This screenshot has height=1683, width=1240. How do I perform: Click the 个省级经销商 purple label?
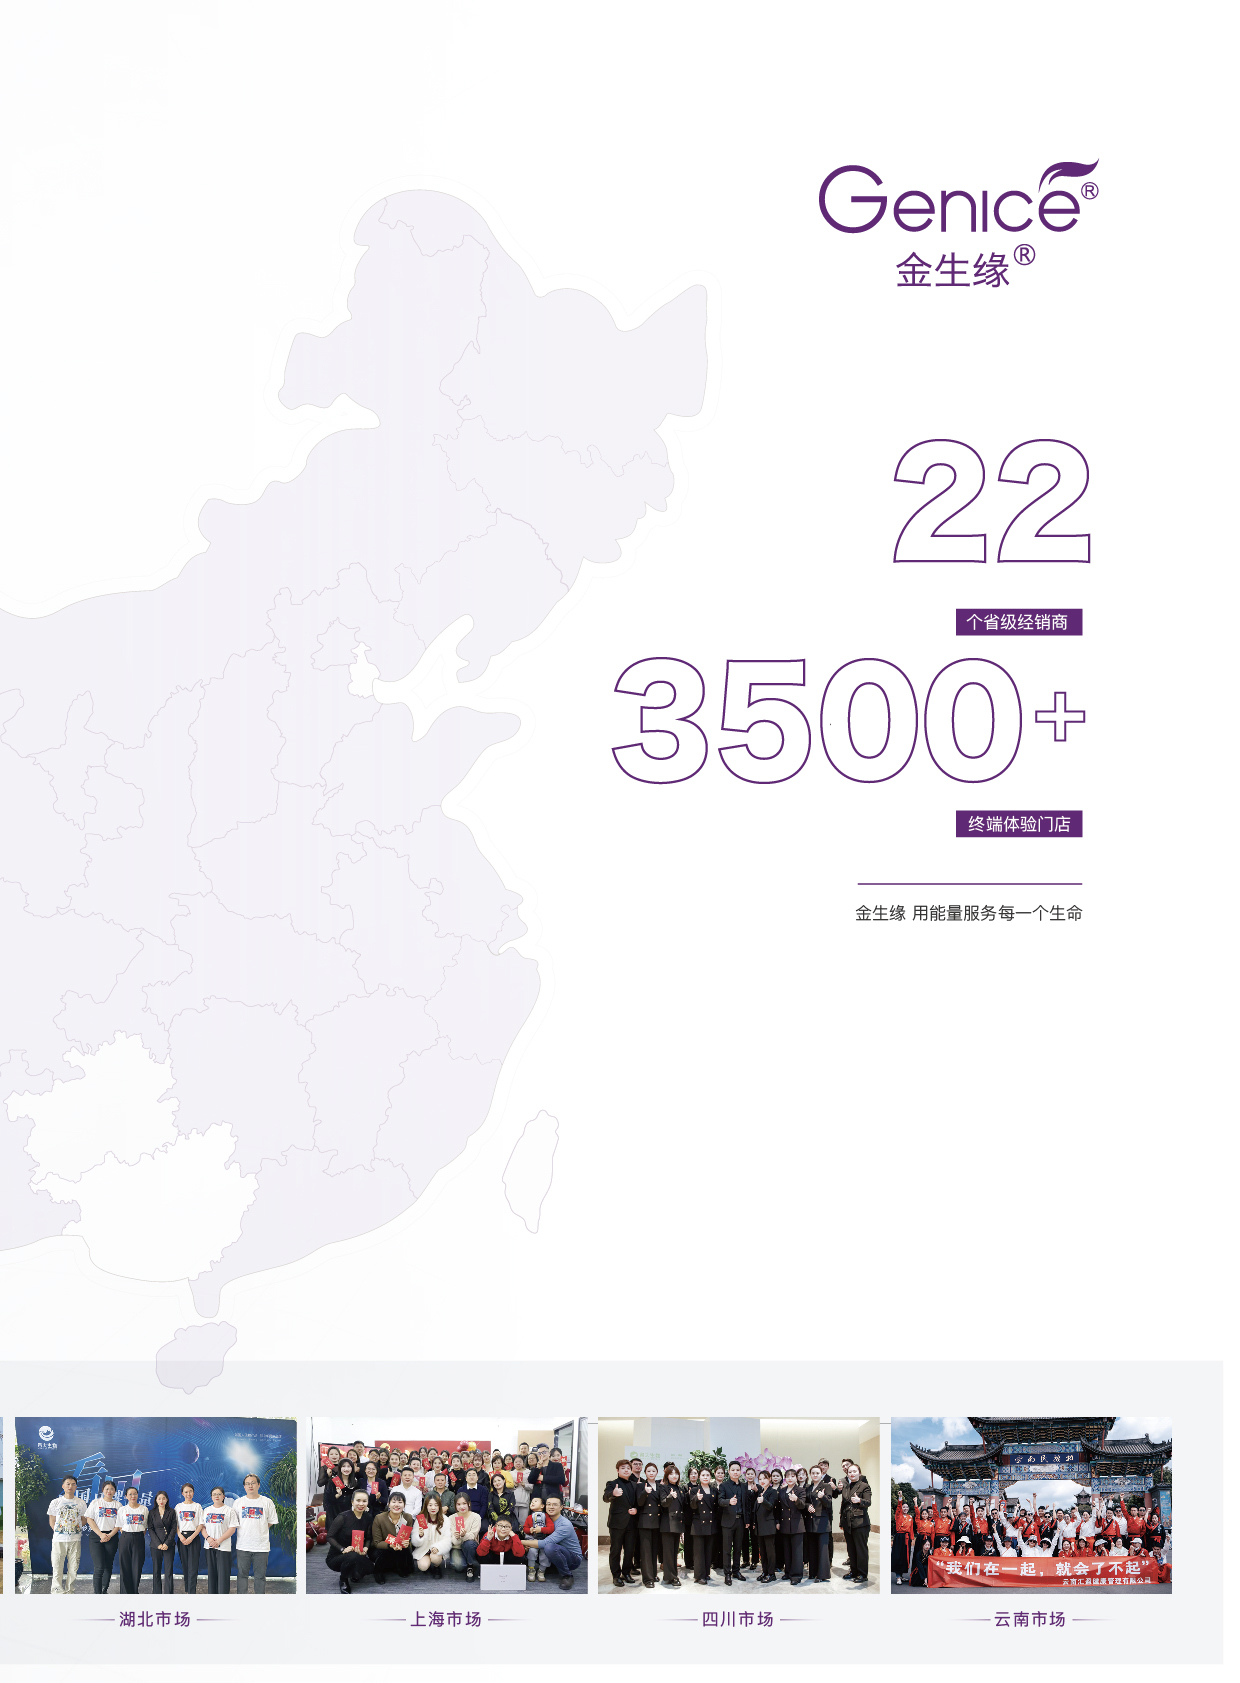coord(1019,622)
